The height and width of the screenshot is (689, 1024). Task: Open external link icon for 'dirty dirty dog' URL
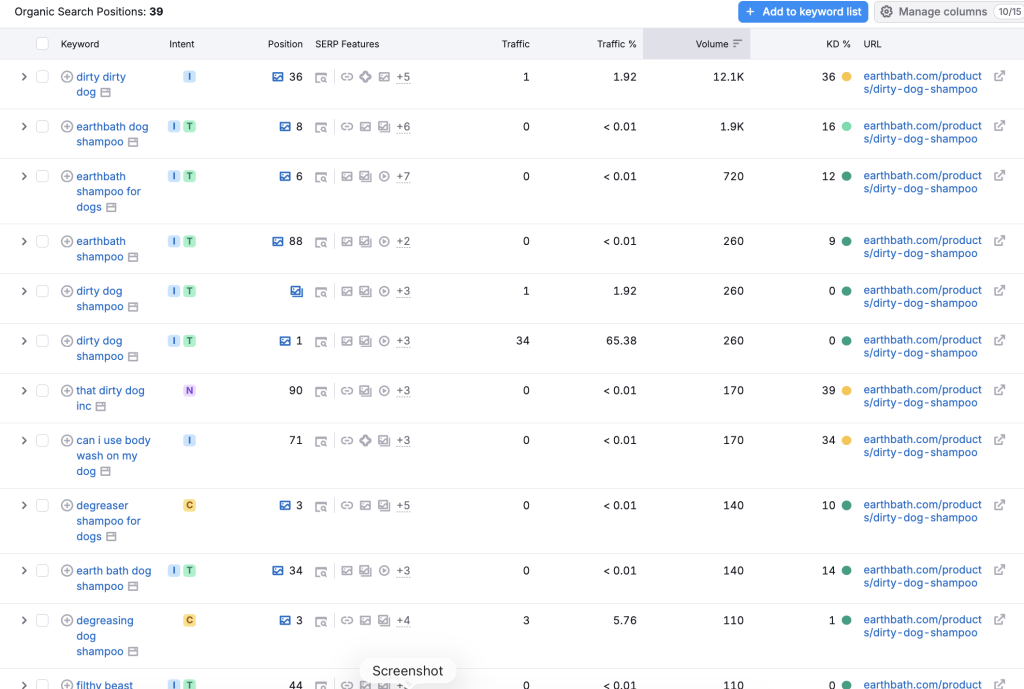(999, 76)
